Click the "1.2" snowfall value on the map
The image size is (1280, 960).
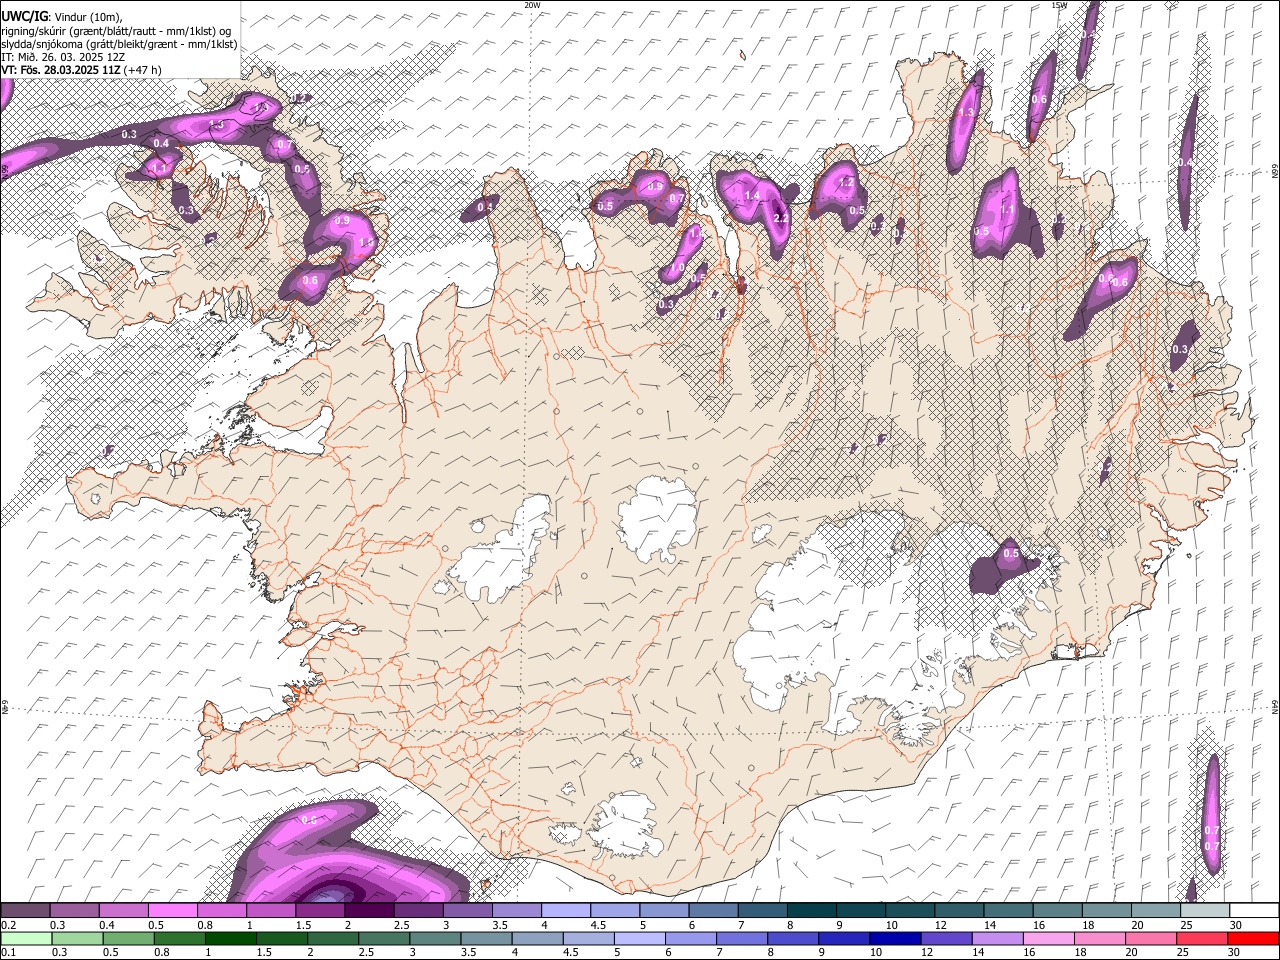[x=846, y=183]
